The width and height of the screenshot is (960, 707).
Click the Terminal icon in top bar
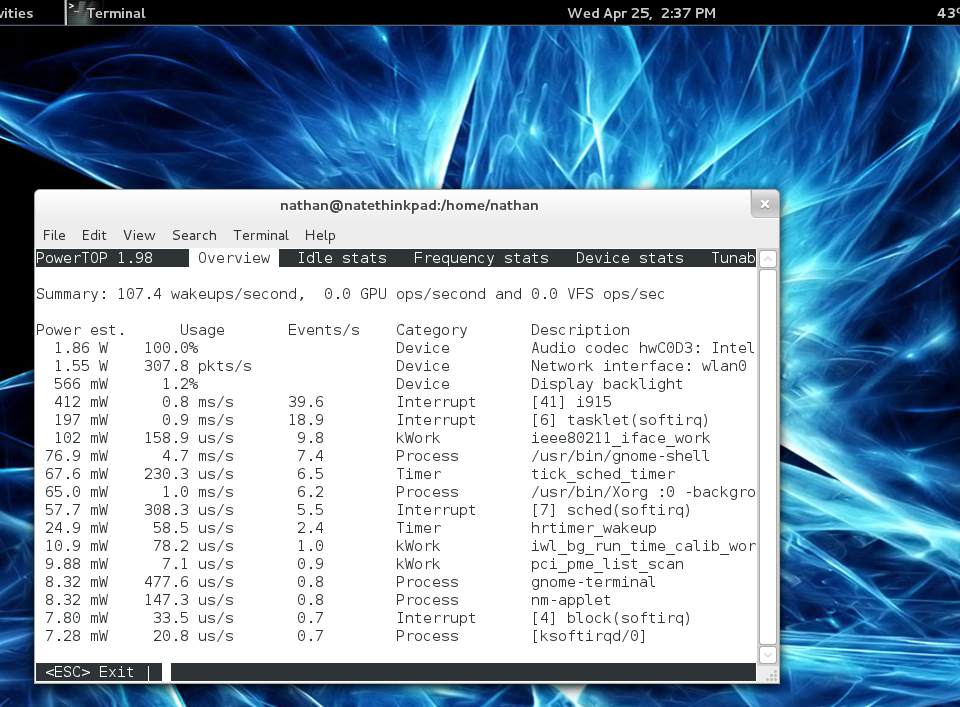pos(75,13)
